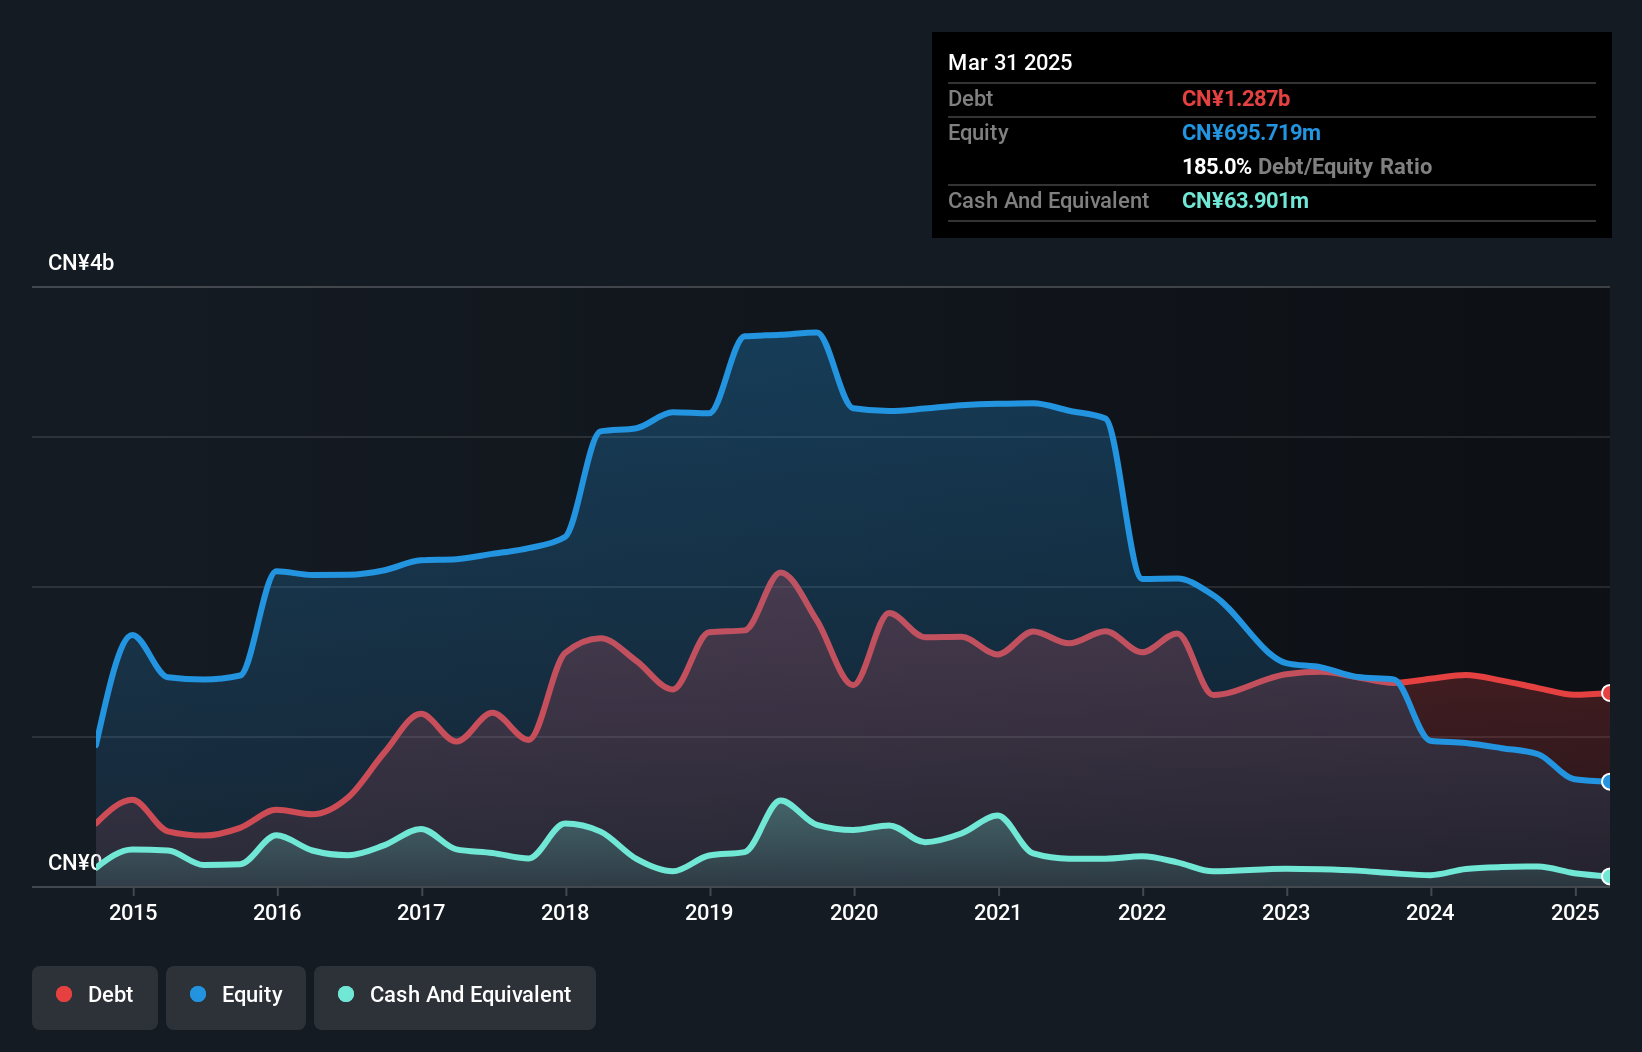This screenshot has width=1642, height=1052.
Task: Select the red Debt endpoint marker
Action: pyautogui.click(x=1608, y=693)
